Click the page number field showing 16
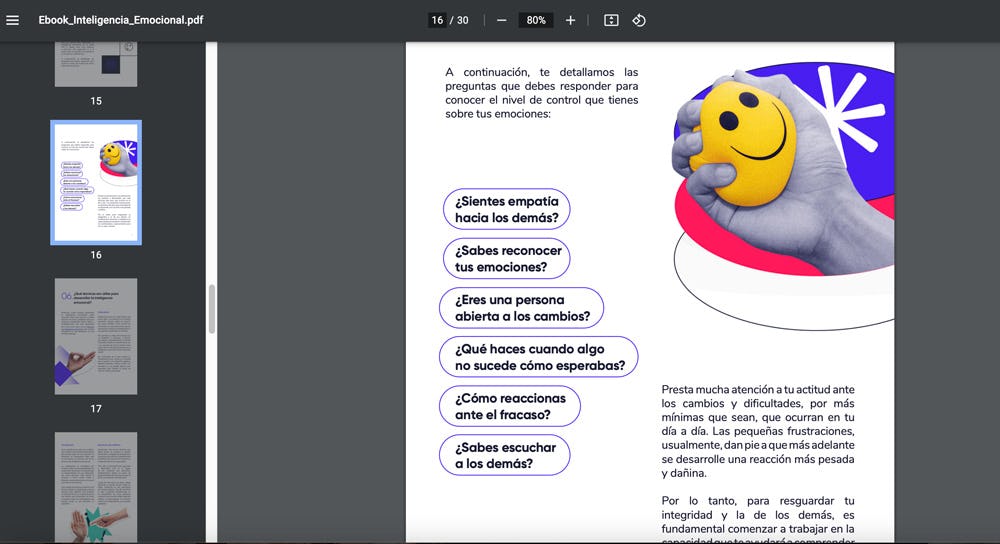This screenshot has height=544, width=1000. point(437,20)
